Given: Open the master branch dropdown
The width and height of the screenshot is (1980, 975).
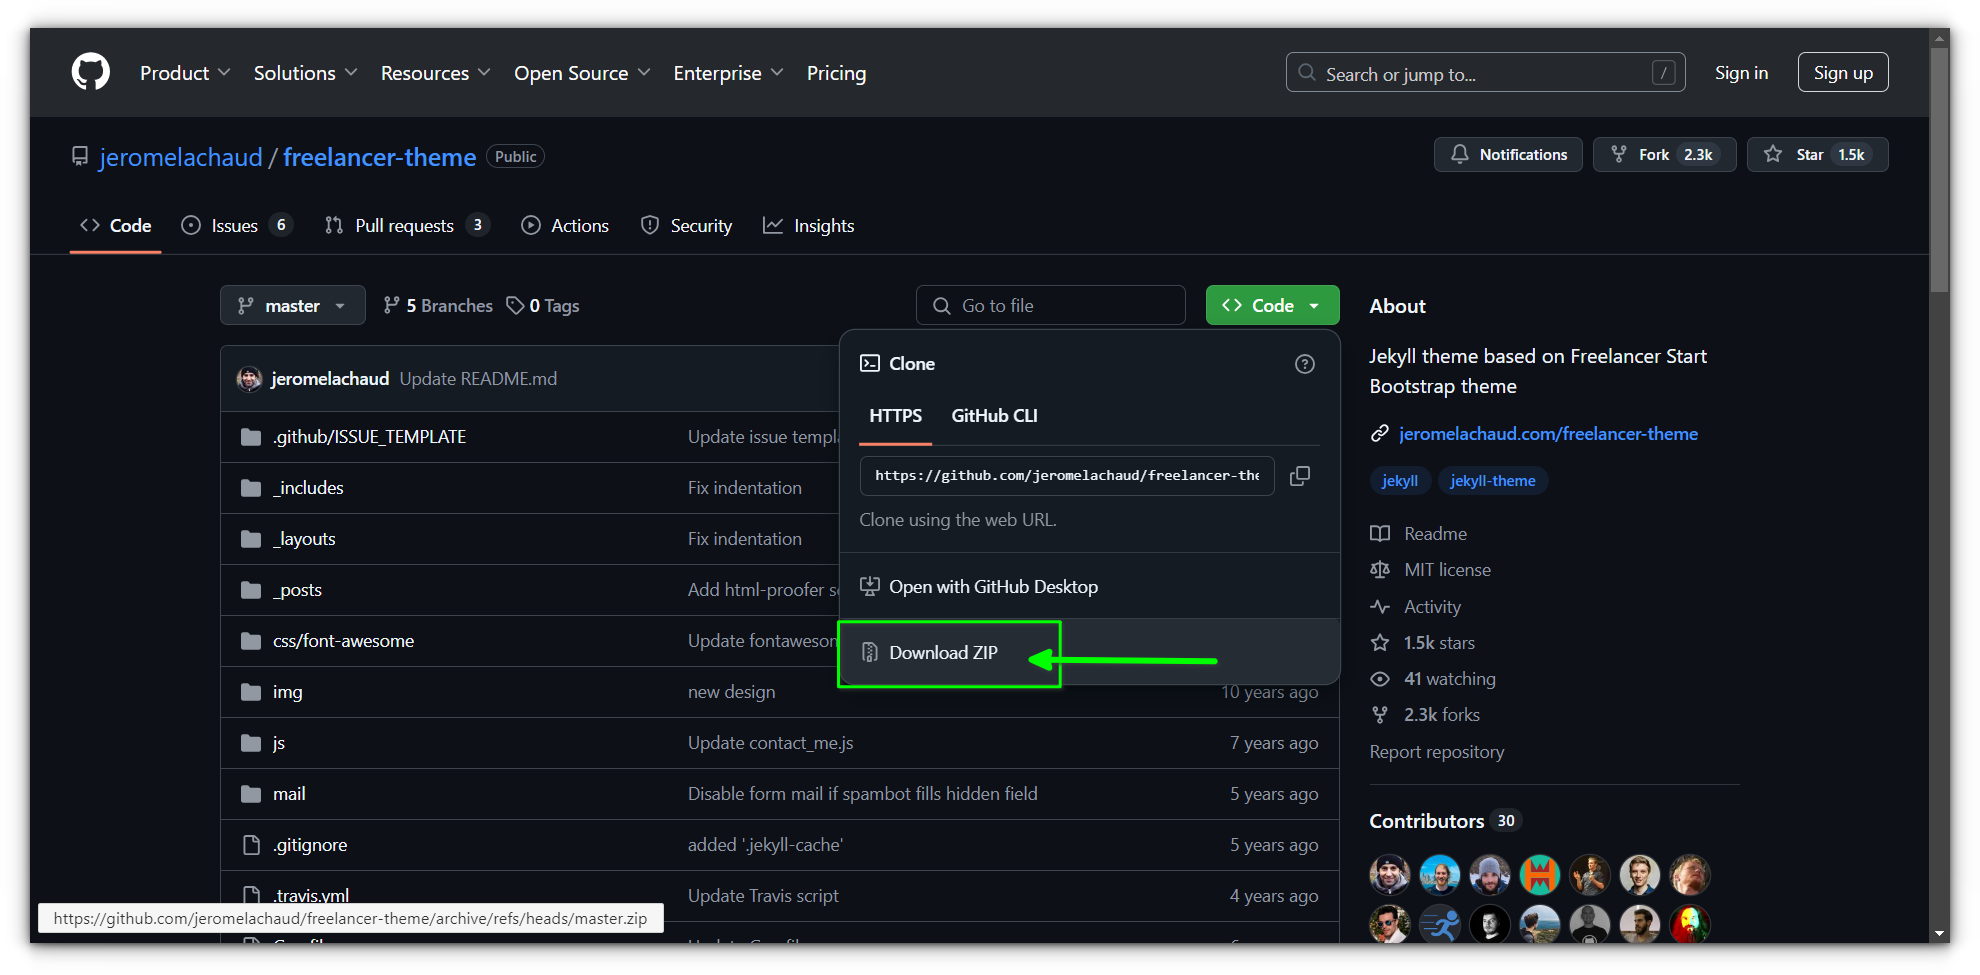Looking at the screenshot, I should 292,306.
